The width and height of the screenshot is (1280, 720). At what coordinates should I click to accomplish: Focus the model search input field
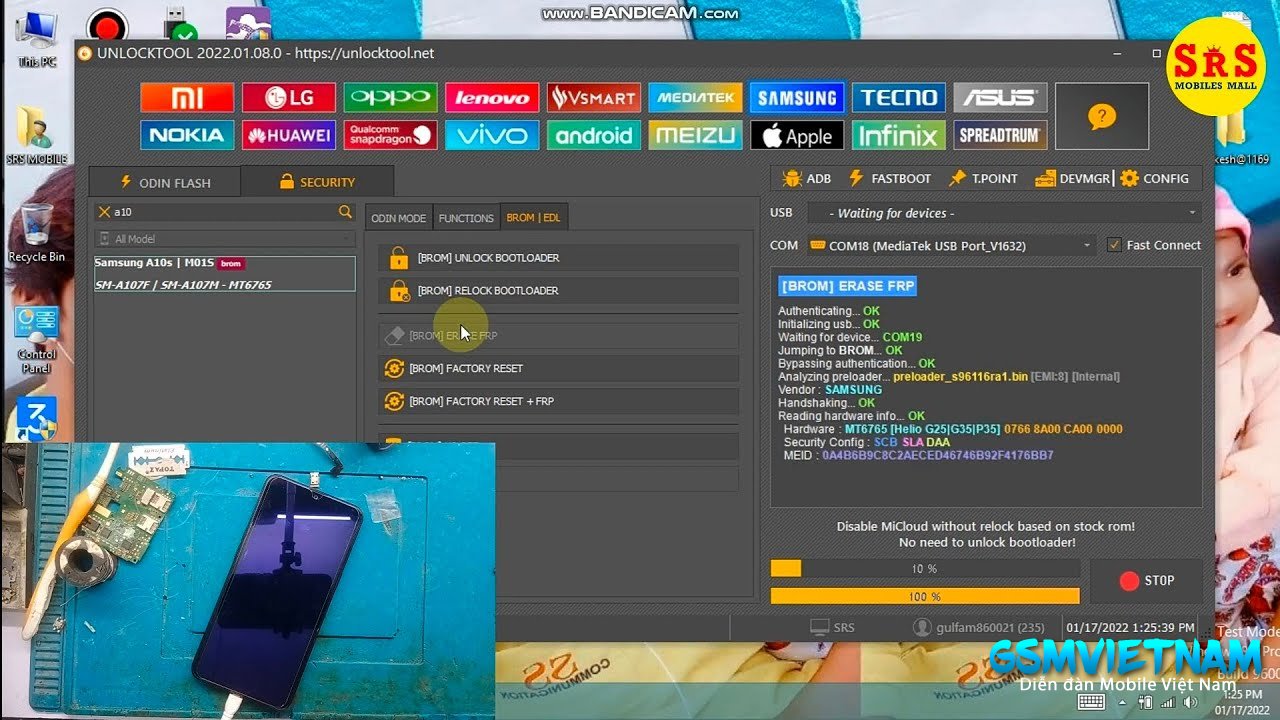[225, 212]
